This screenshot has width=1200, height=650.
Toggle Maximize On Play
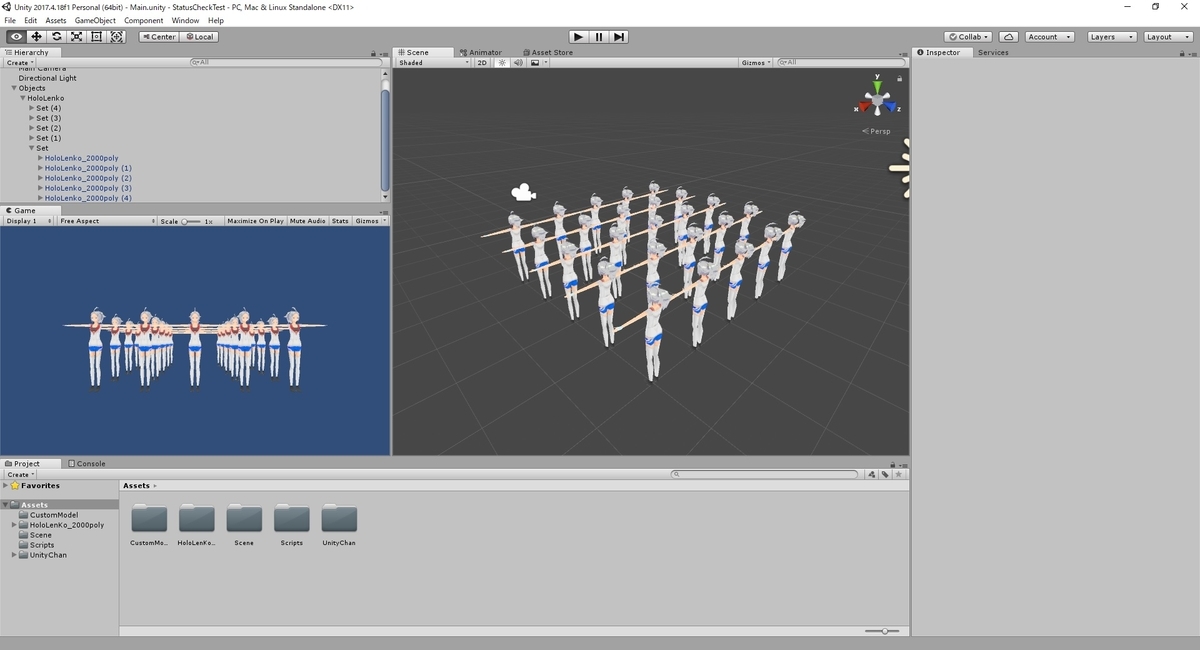[x=256, y=221]
